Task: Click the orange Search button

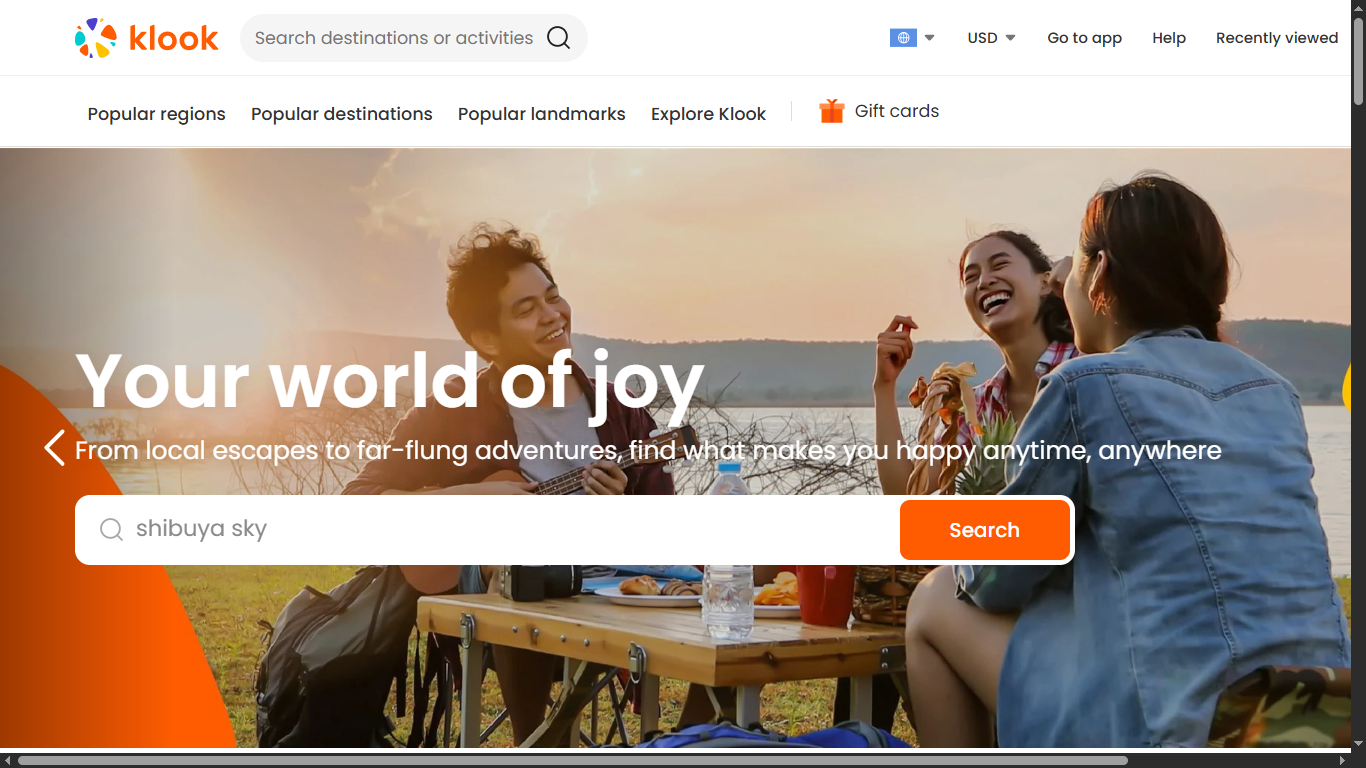Action: (x=985, y=530)
